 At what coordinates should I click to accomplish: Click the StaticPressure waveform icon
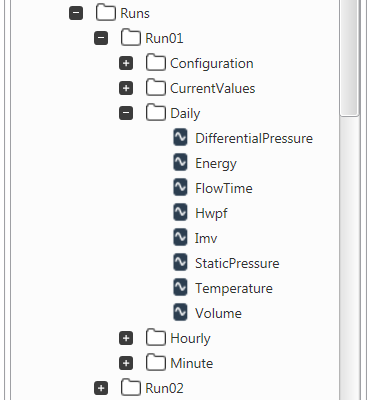coord(180,263)
